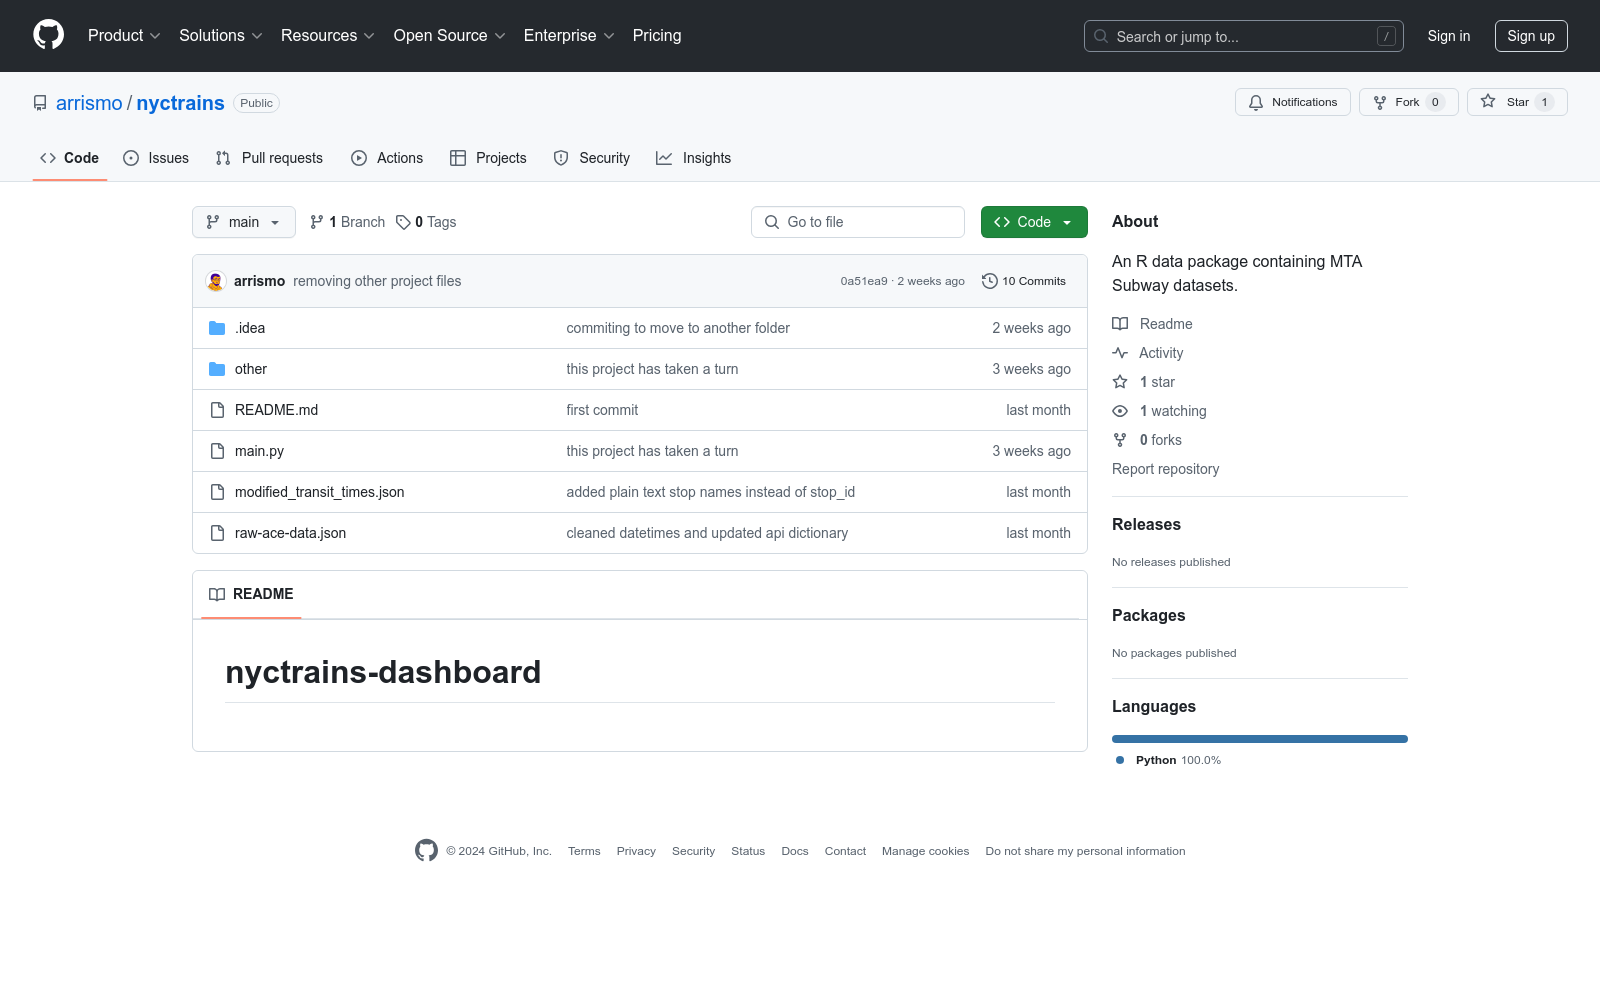View forks via '0 forks' link
Image resolution: width=1600 pixels, height=1000 pixels.
(1147, 440)
